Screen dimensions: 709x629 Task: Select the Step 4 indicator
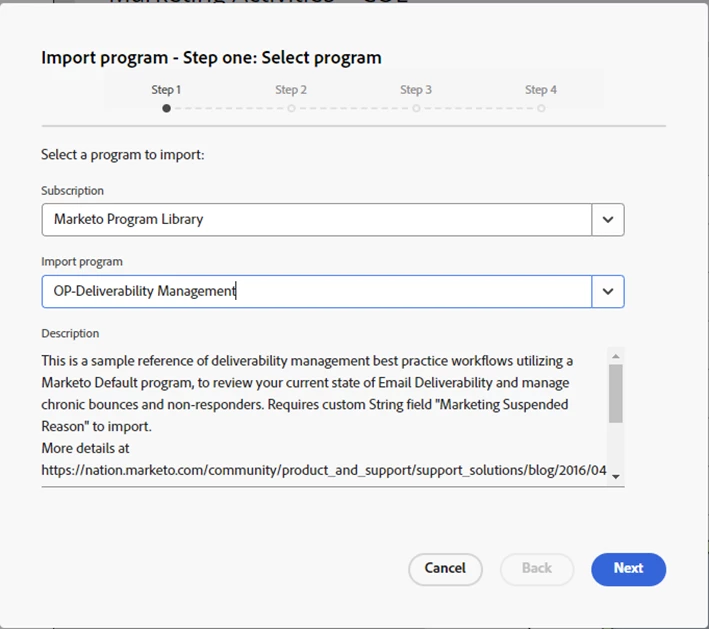[x=541, y=108]
